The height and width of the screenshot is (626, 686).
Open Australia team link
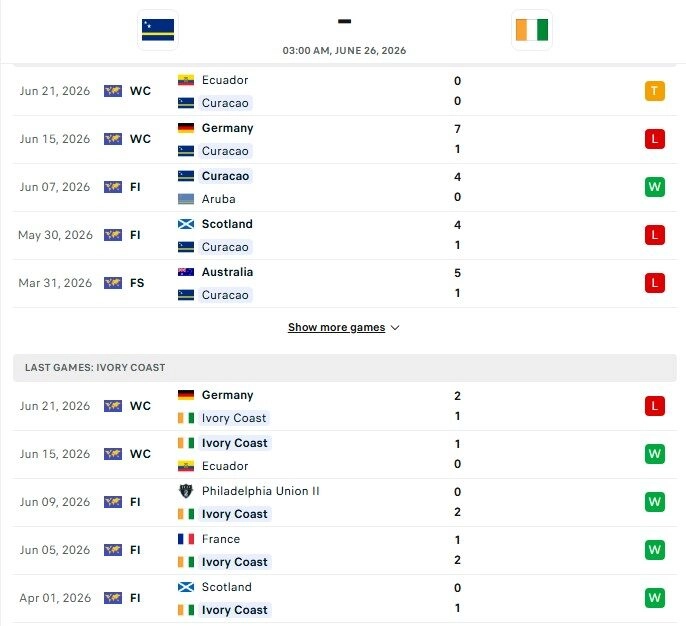click(227, 272)
